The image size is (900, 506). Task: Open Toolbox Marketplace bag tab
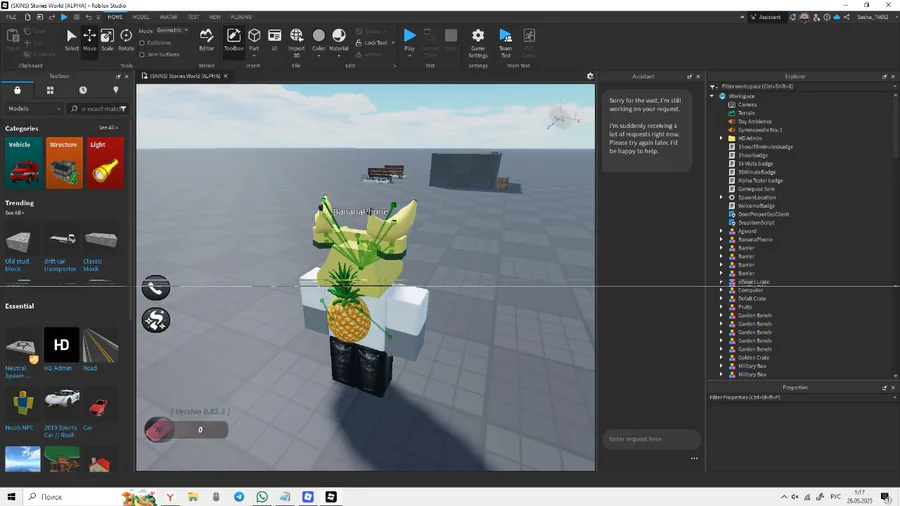pyautogui.click(x=17, y=90)
